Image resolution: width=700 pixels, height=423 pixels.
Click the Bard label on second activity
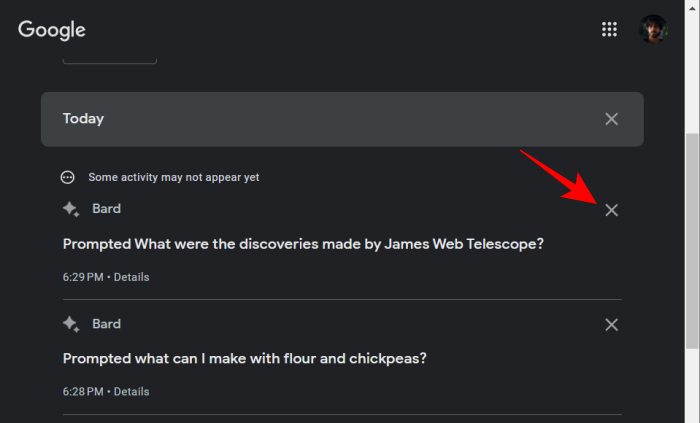(x=106, y=324)
